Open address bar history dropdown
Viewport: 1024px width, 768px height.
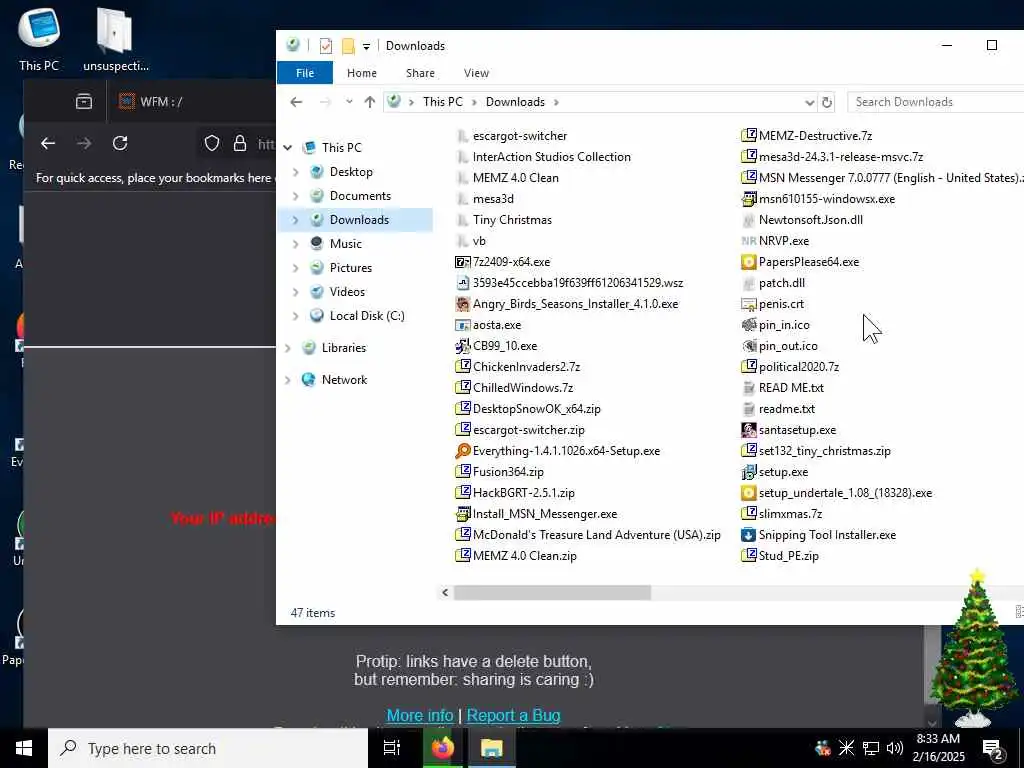[x=809, y=103]
